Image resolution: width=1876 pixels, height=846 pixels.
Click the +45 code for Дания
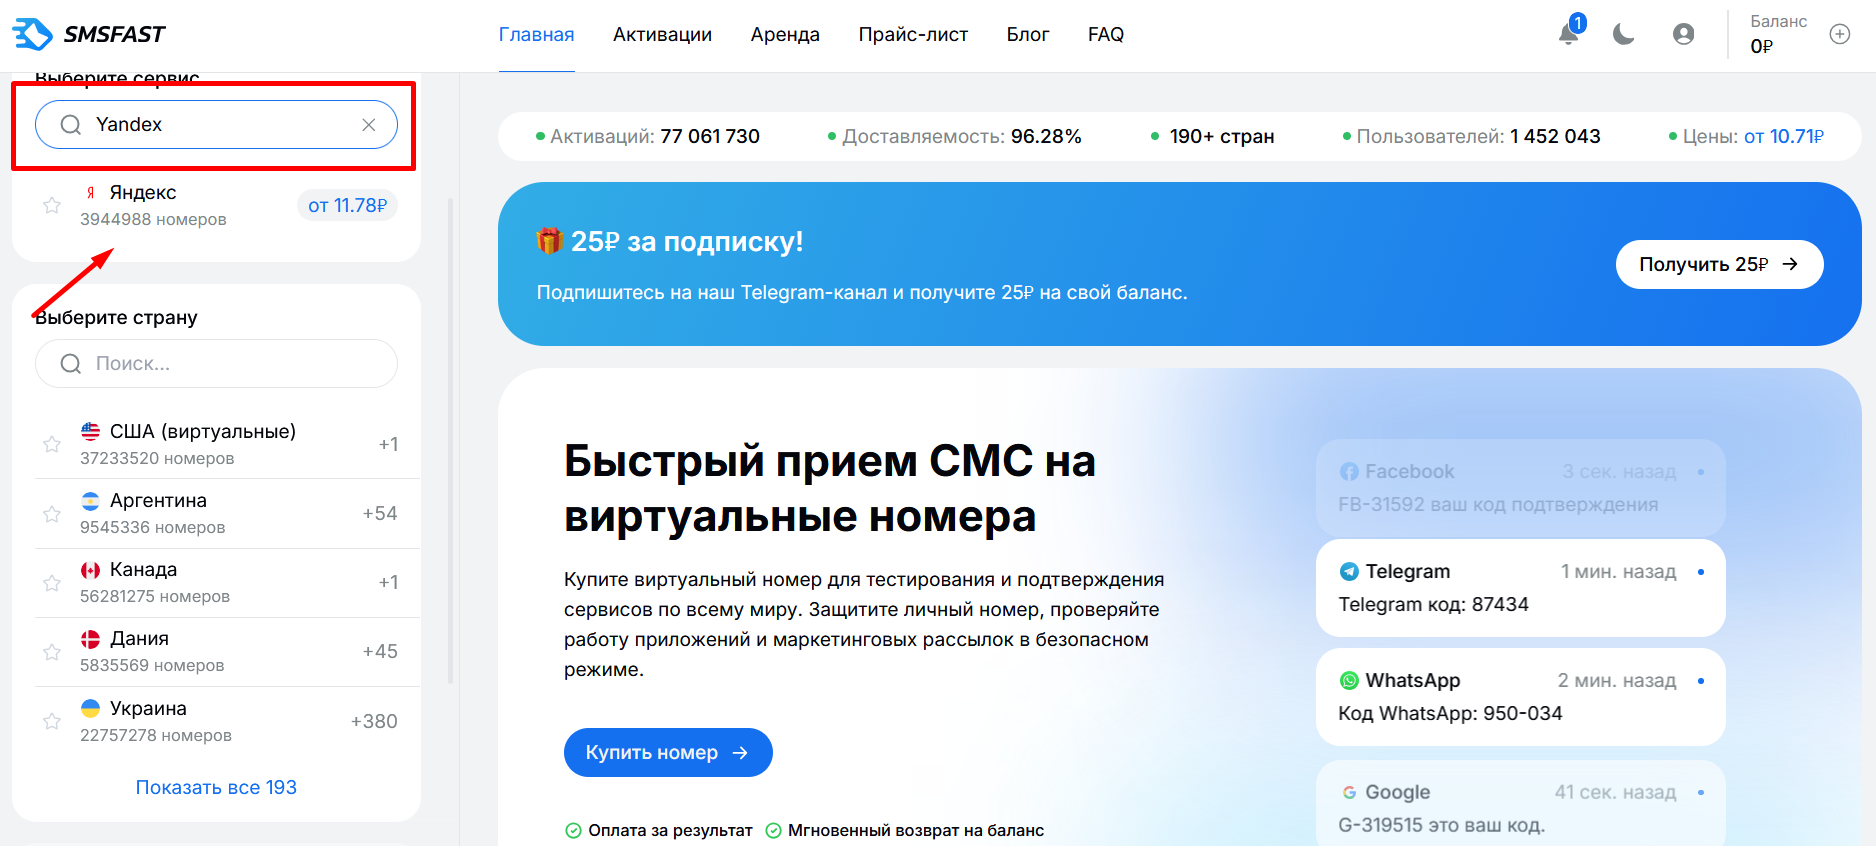click(380, 651)
